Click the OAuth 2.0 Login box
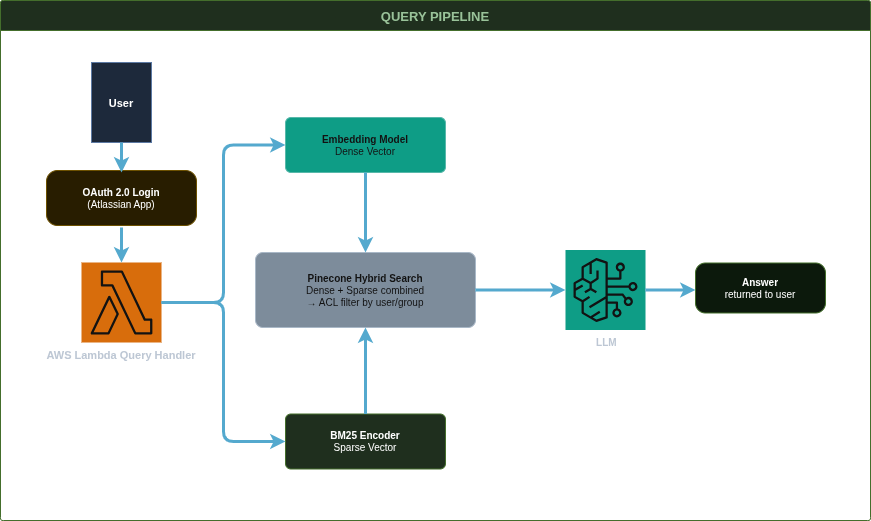The width and height of the screenshot is (871, 521). (121, 197)
